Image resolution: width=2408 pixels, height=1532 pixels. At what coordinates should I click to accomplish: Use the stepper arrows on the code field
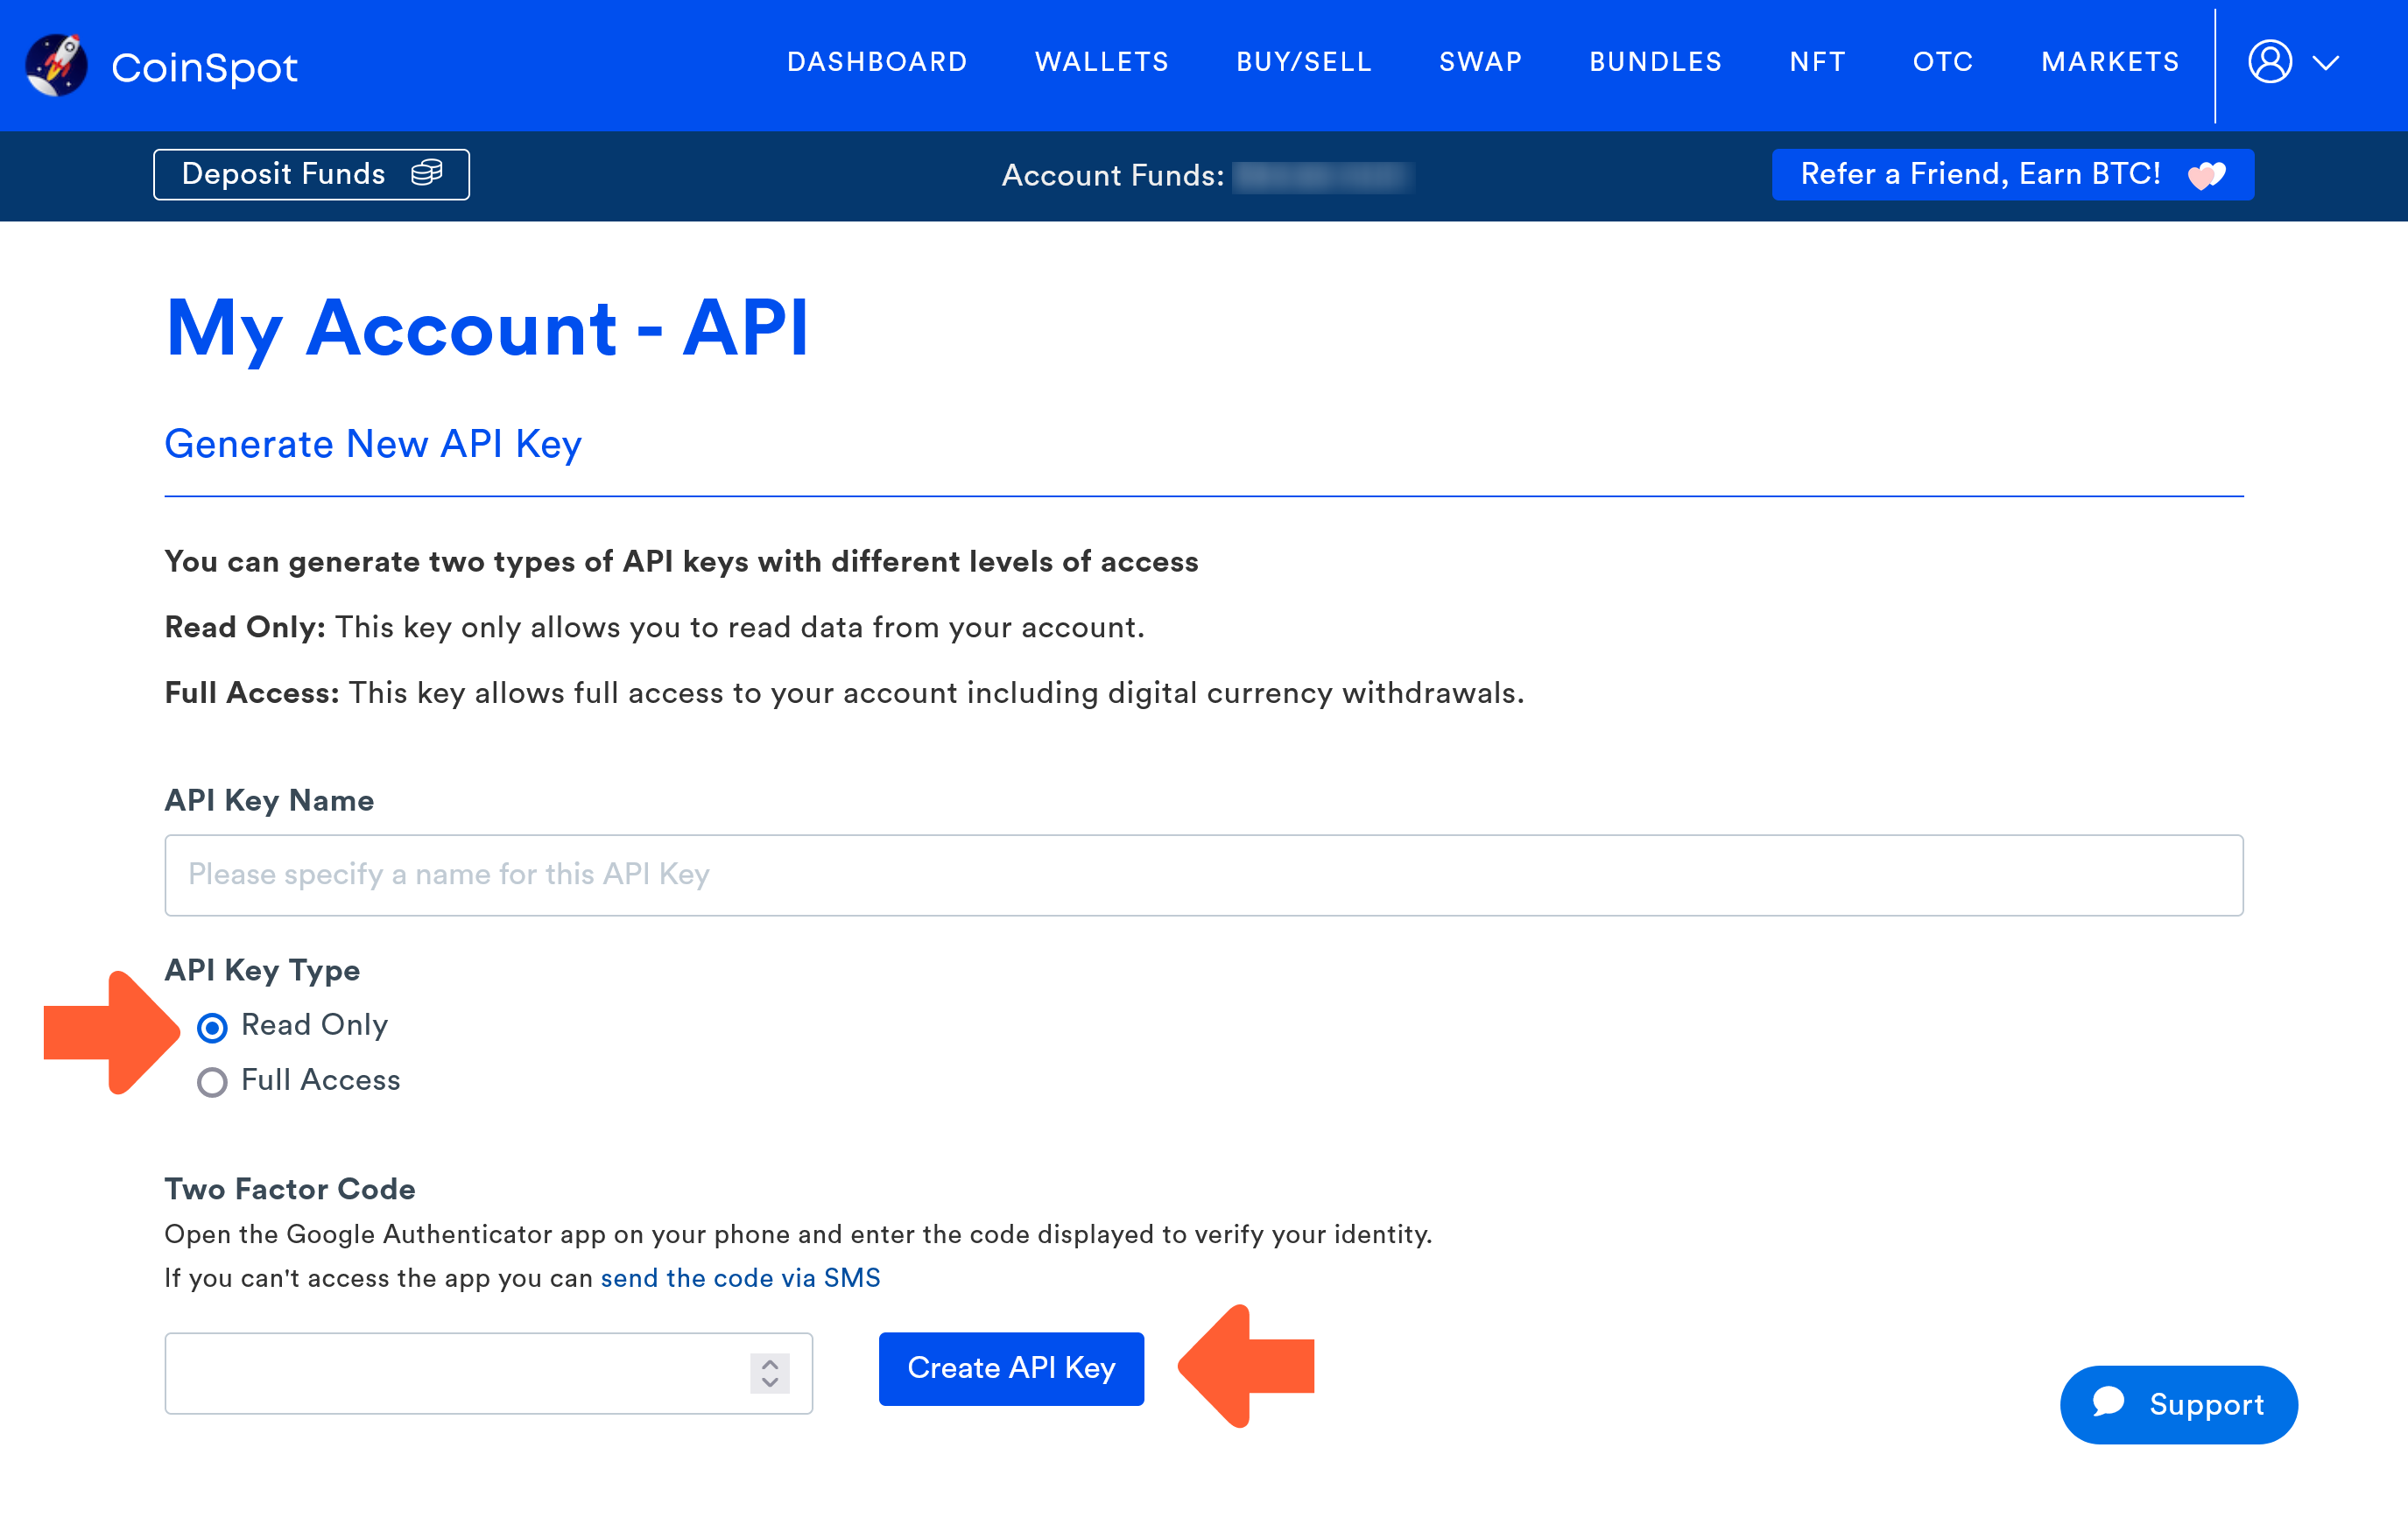[768, 1373]
